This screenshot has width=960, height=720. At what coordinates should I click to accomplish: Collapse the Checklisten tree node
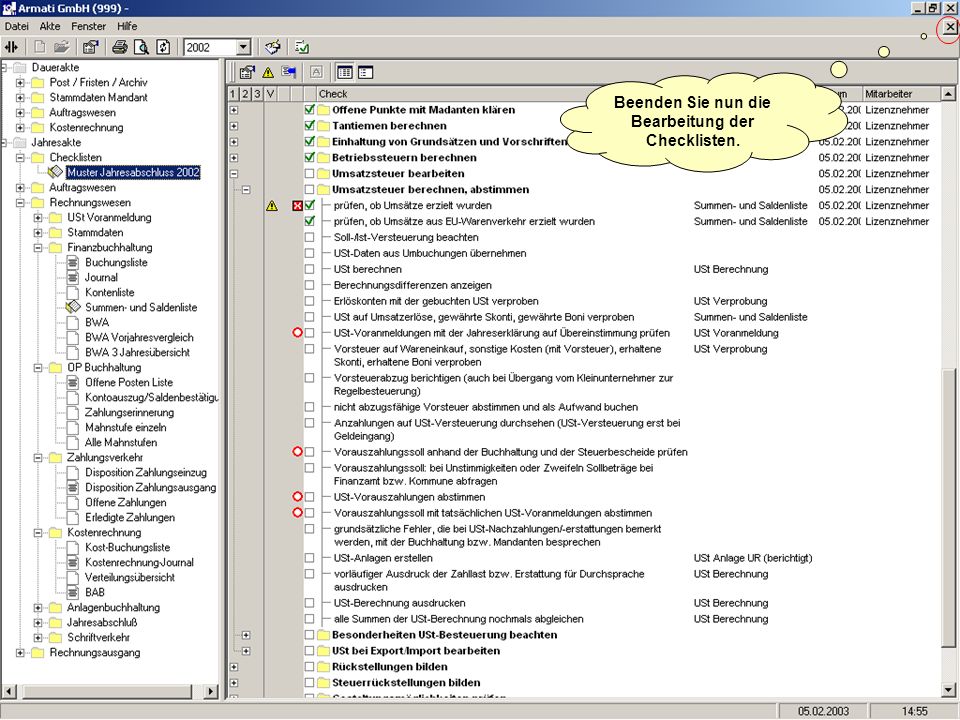point(20,157)
